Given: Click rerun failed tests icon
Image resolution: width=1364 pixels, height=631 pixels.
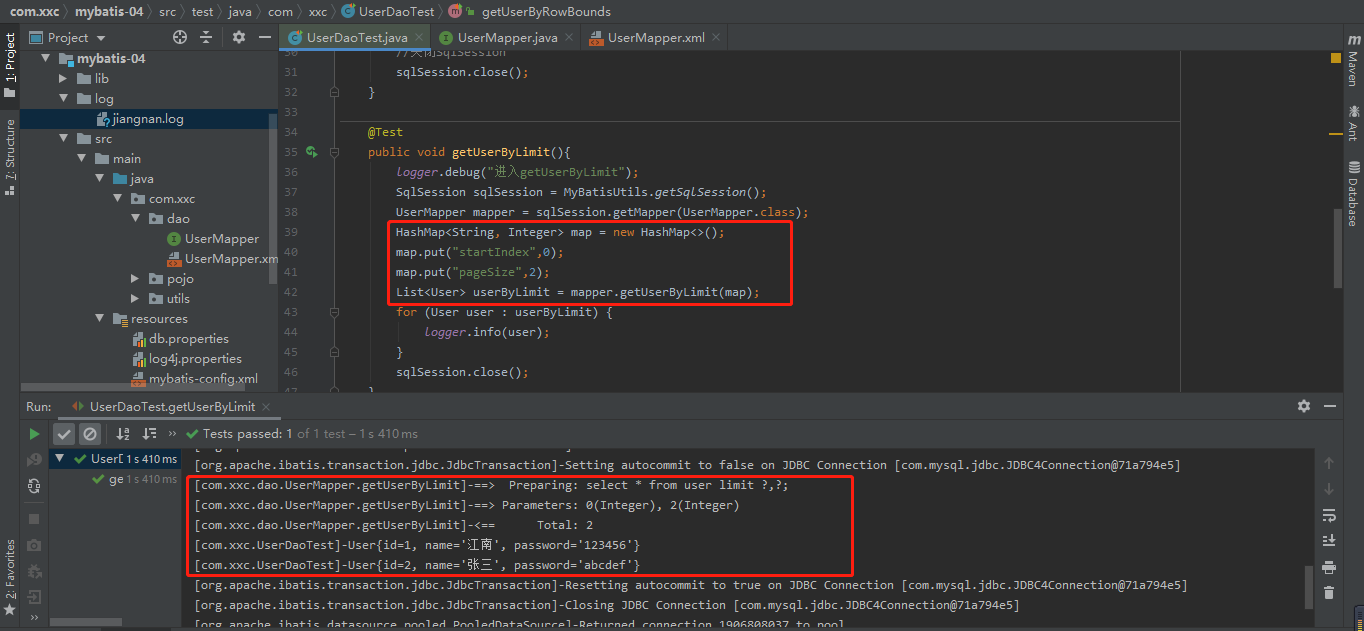Looking at the screenshot, I should click(x=34, y=460).
